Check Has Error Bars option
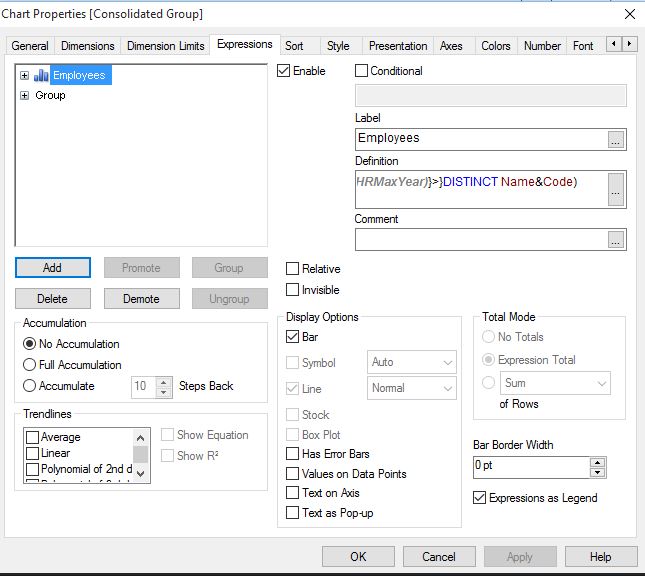 [x=292, y=454]
